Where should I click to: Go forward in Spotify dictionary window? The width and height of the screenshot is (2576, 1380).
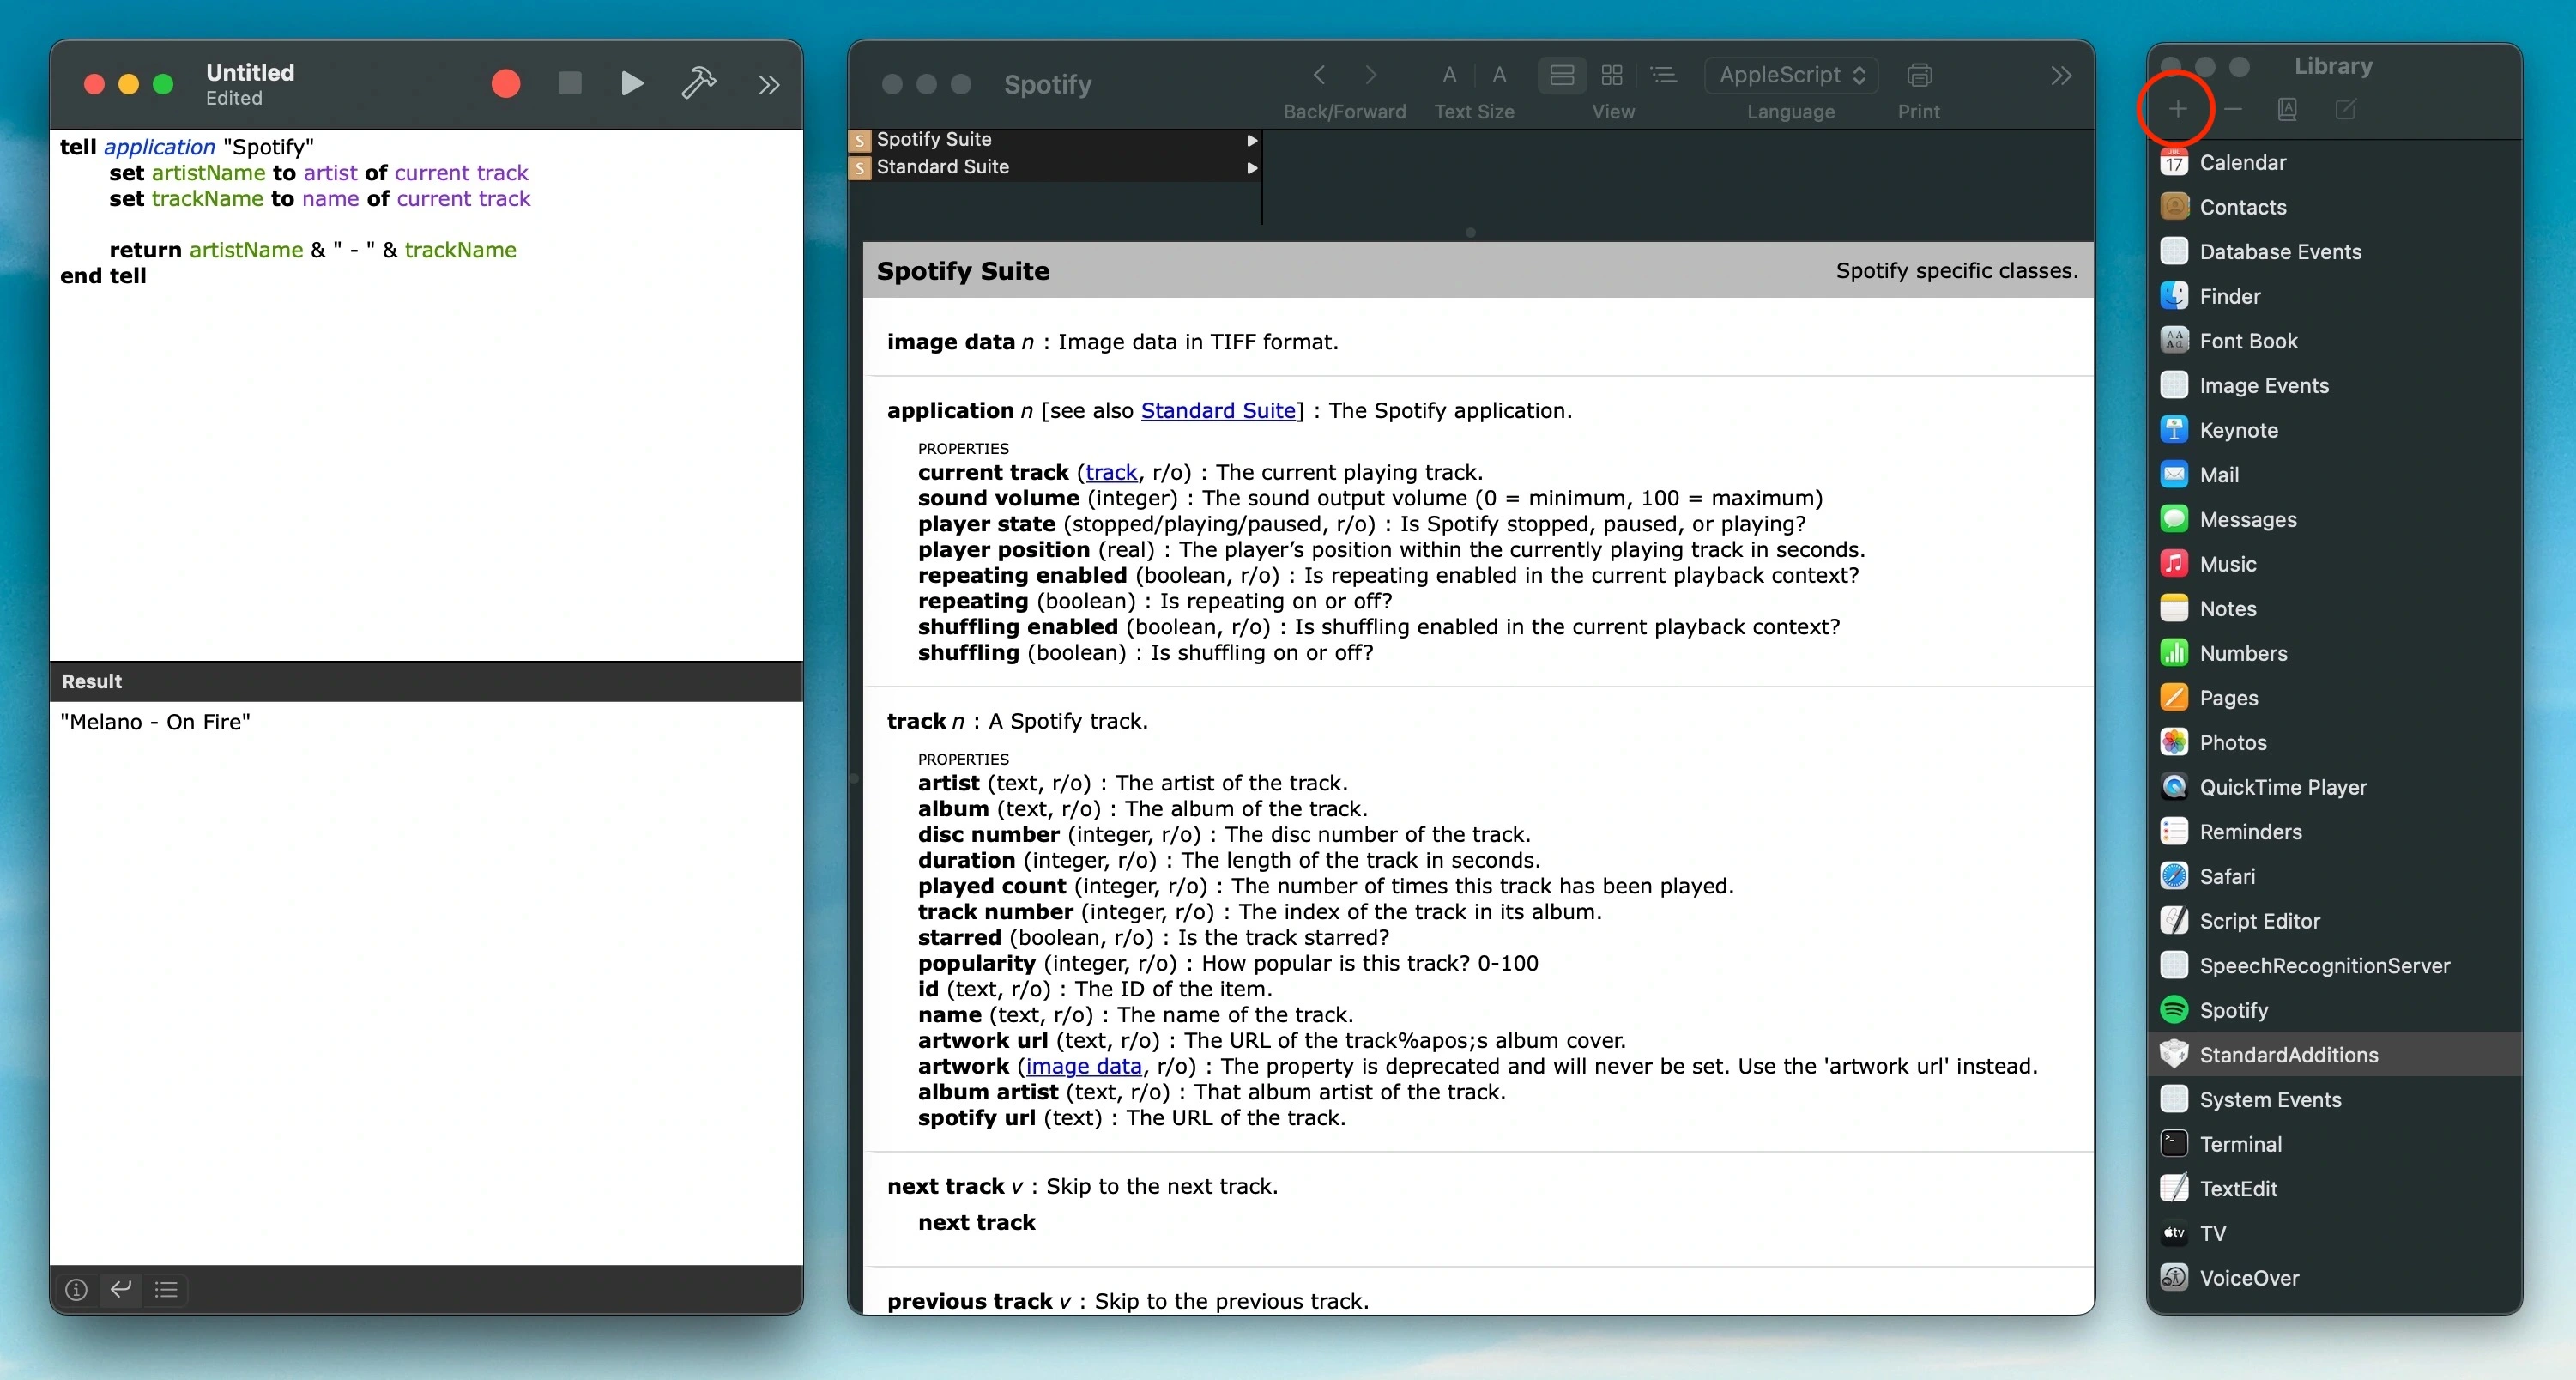pos(1371,75)
